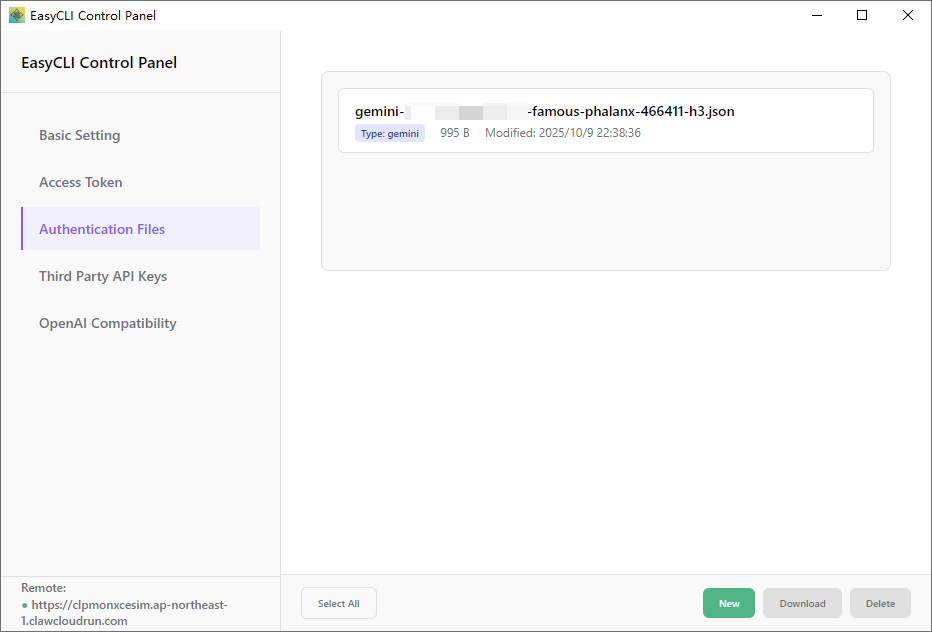Minimize the EasyCLI Control Panel window

[816, 15]
